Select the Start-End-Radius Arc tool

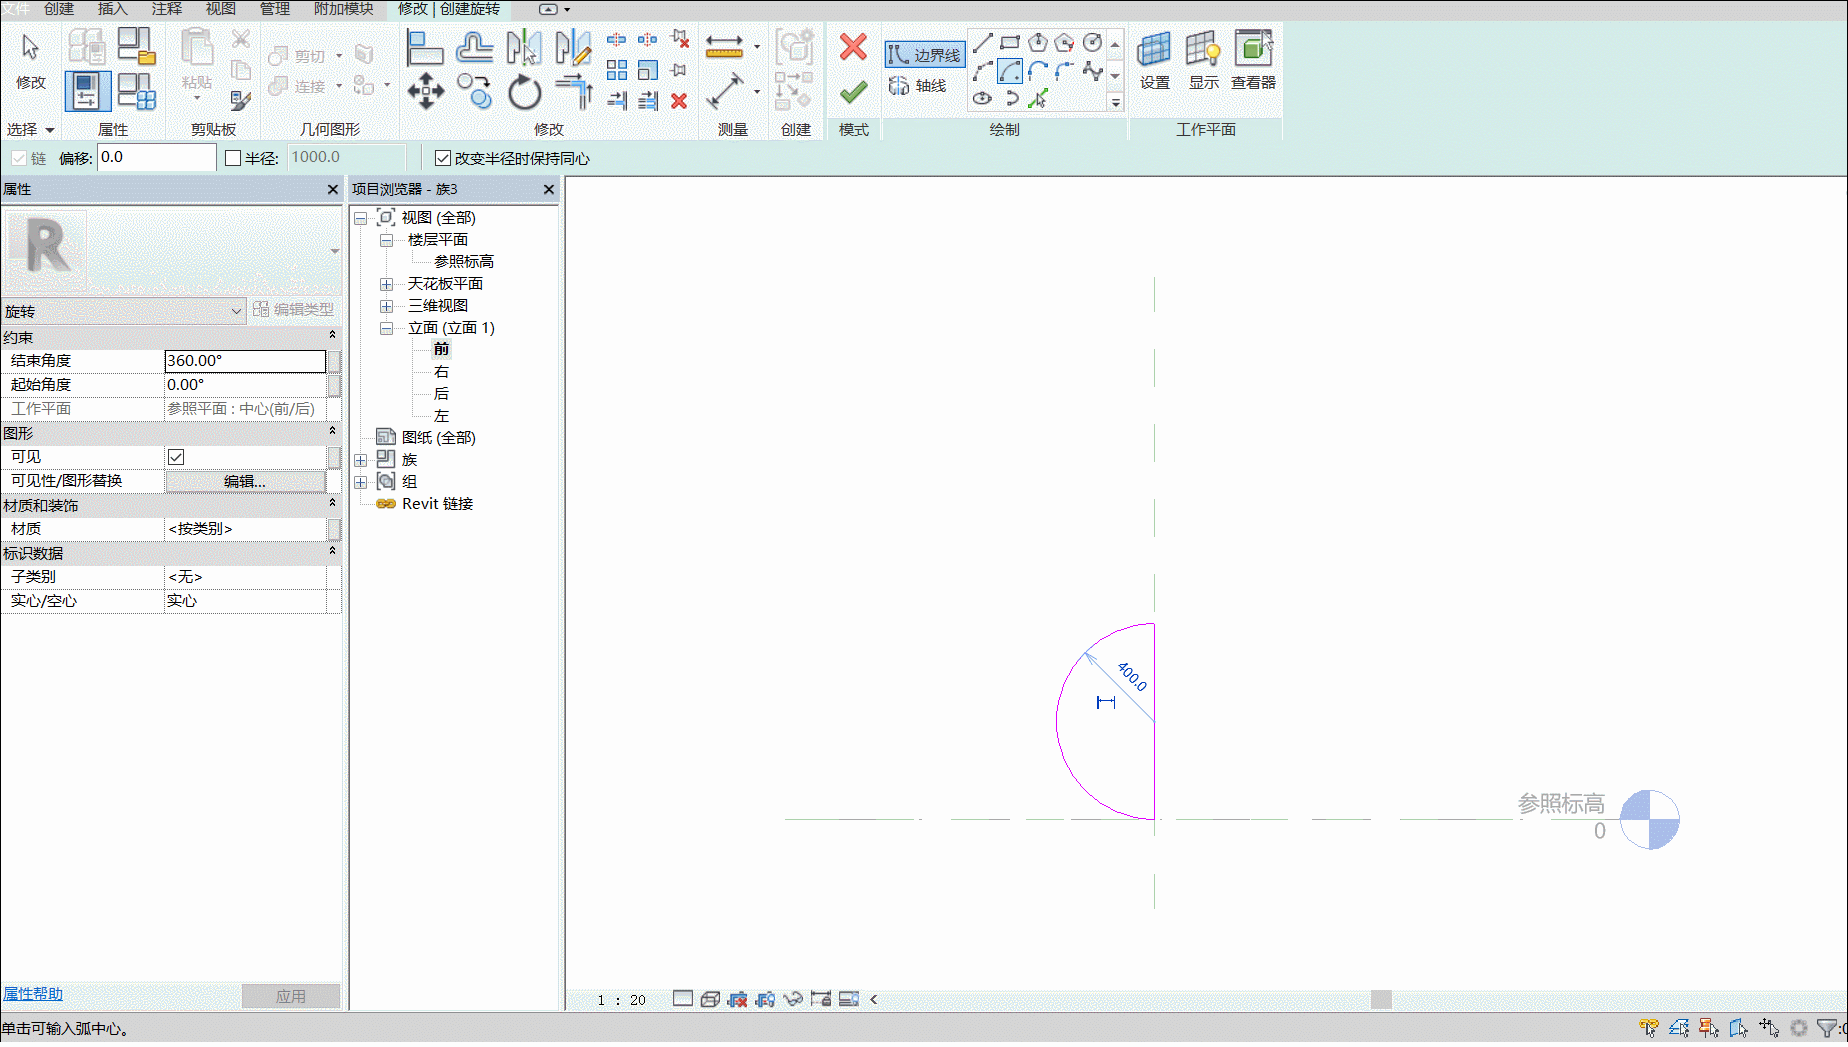tap(983, 71)
